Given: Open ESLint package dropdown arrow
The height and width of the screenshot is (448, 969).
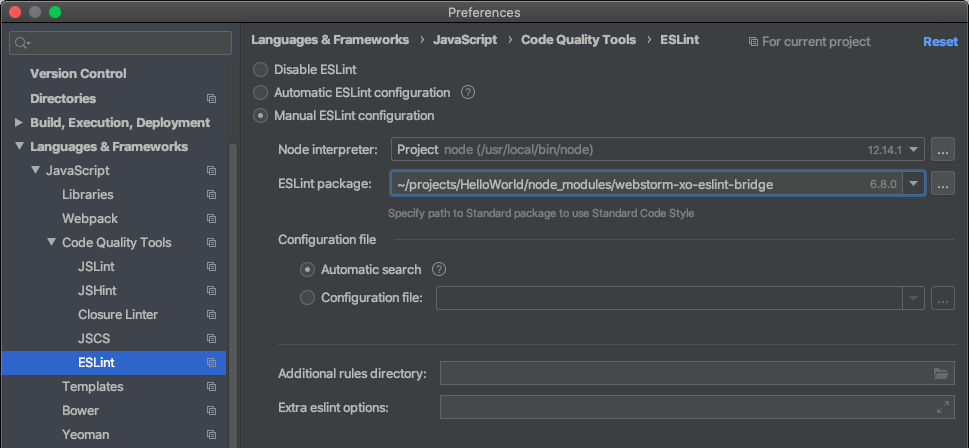Looking at the screenshot, I should [913, 184].
